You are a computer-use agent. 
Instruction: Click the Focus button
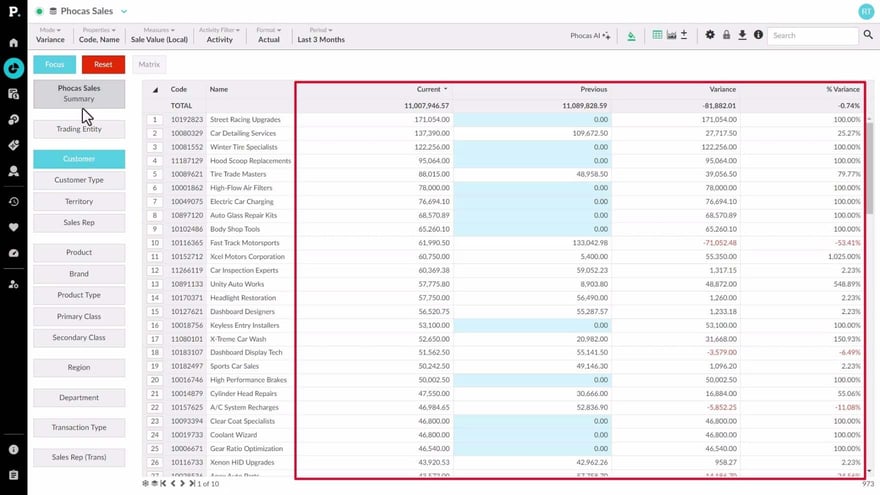click(54, 64)
